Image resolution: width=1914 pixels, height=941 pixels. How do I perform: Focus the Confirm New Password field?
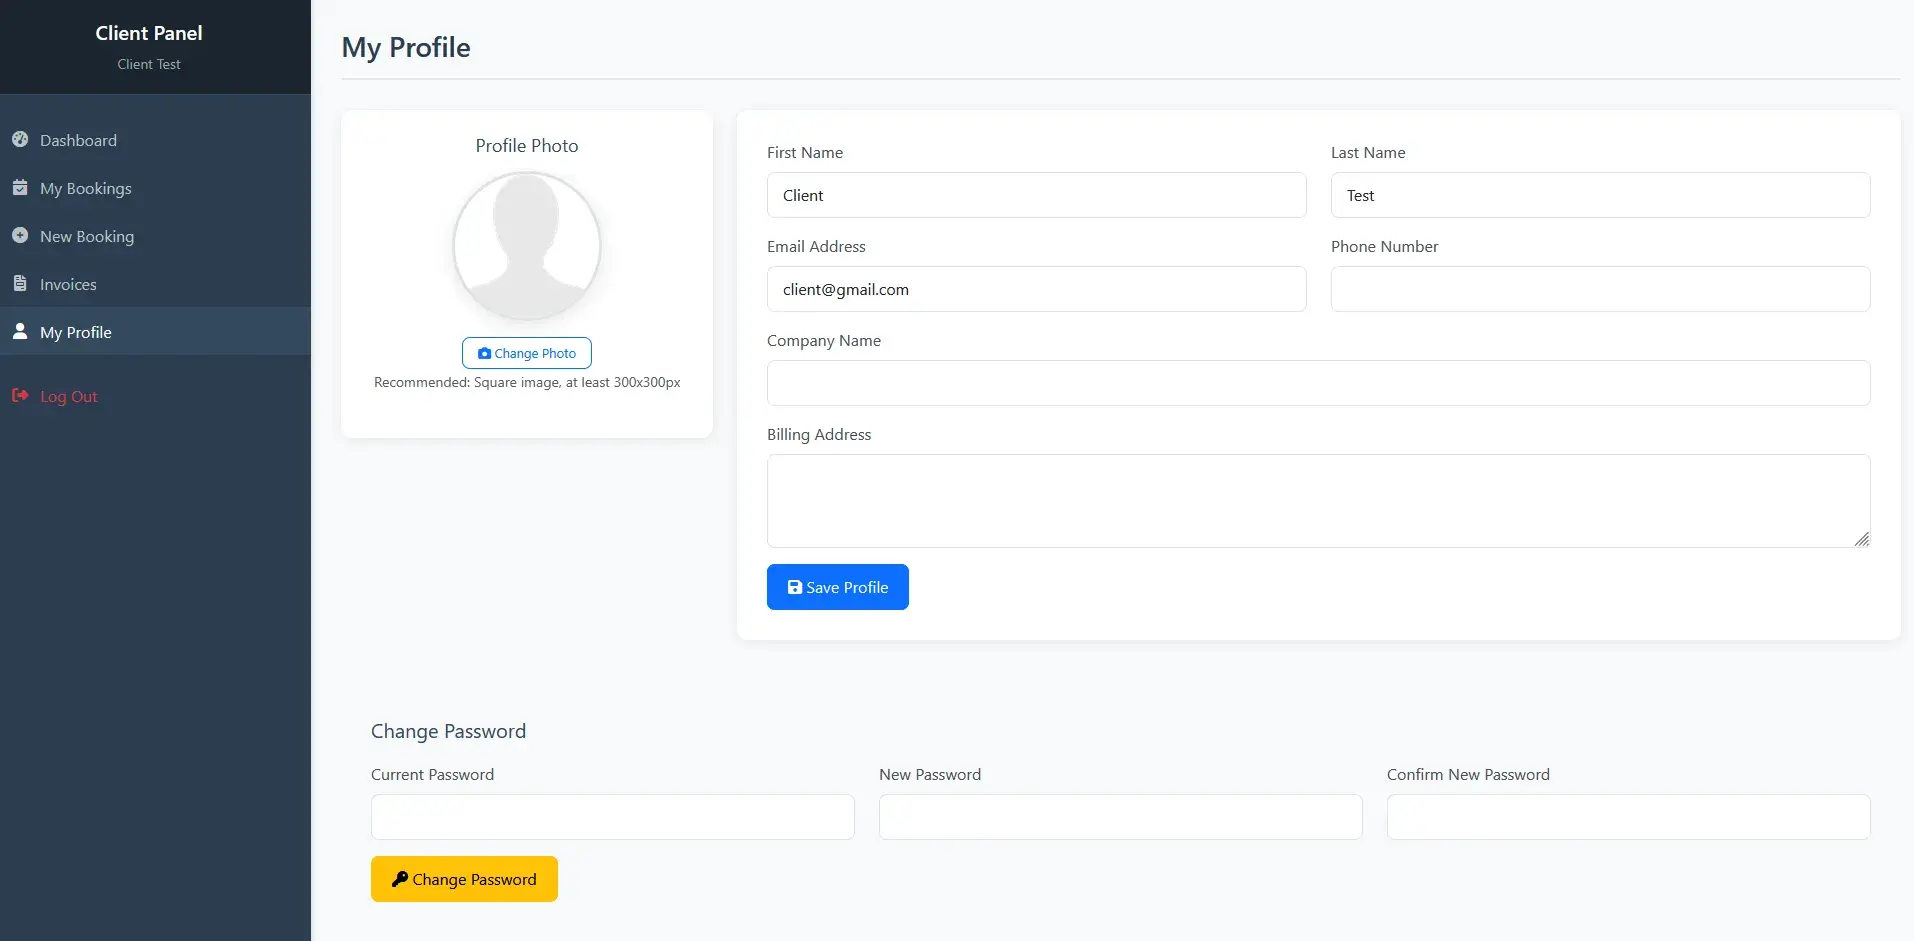1628,817
